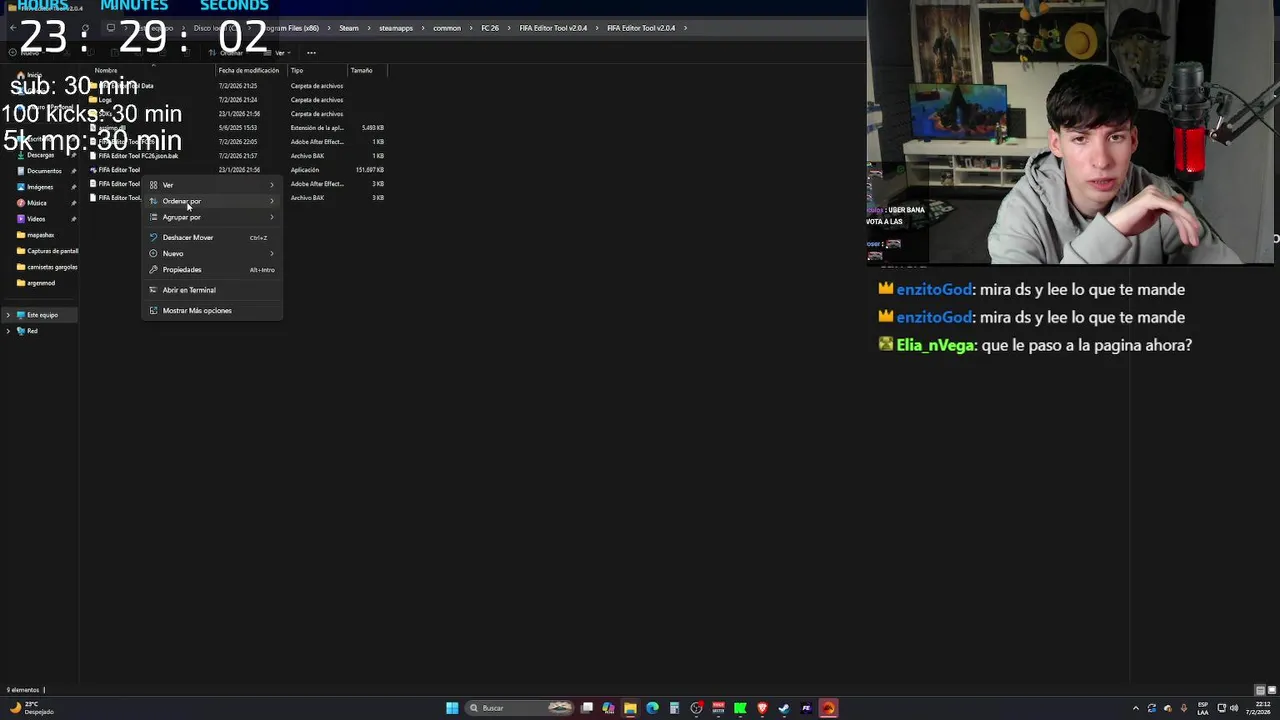Click the Agrupar por list icon
Screen dimensions: 1280x720
pos(153,217)
